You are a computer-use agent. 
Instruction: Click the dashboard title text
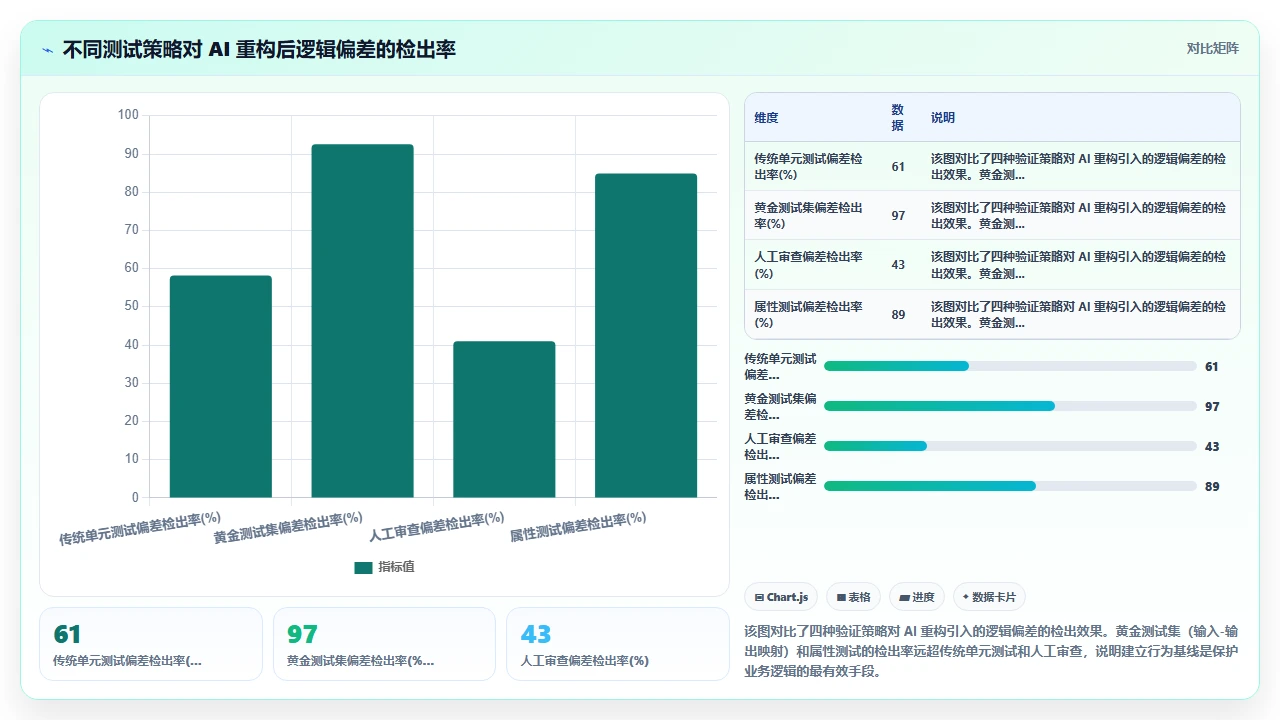(x=259, y=49)
